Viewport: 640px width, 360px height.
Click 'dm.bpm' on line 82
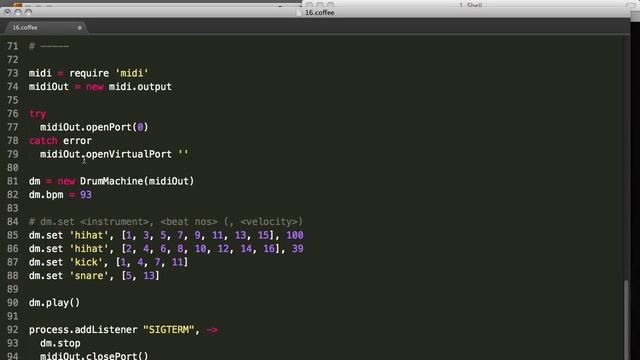point(46,194)
